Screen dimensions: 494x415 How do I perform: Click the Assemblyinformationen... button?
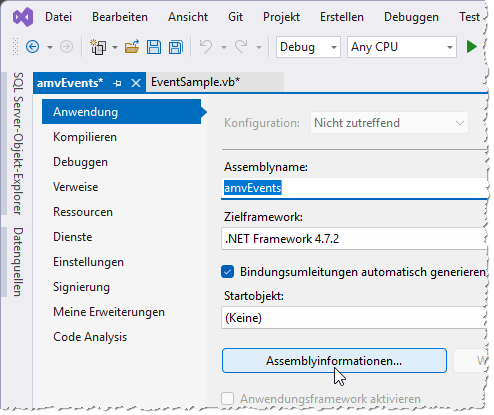click(x=334, y=361)
